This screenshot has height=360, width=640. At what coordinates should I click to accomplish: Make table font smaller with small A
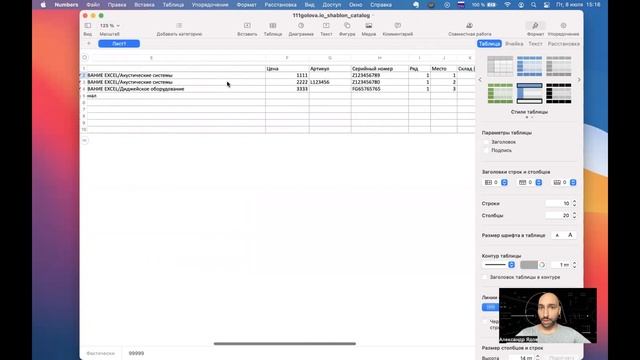click(x=557, y=236)
